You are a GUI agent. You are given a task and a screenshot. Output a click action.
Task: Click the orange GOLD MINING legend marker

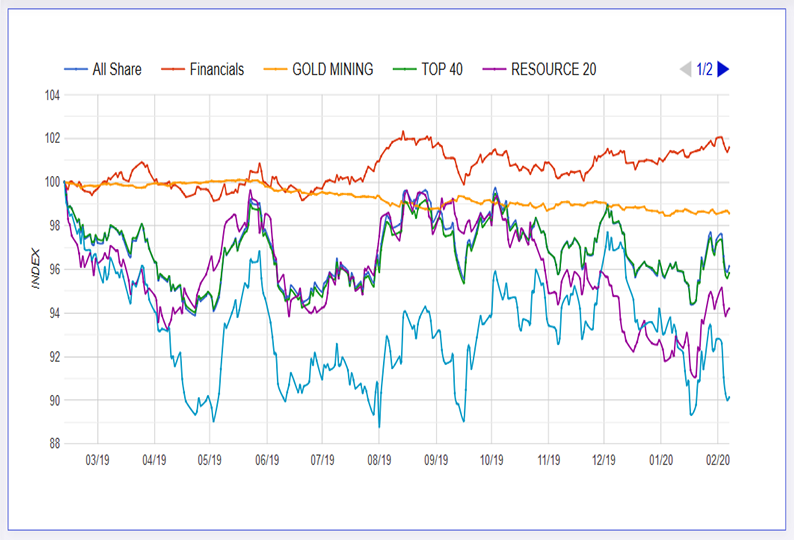[x=274, y=70]
